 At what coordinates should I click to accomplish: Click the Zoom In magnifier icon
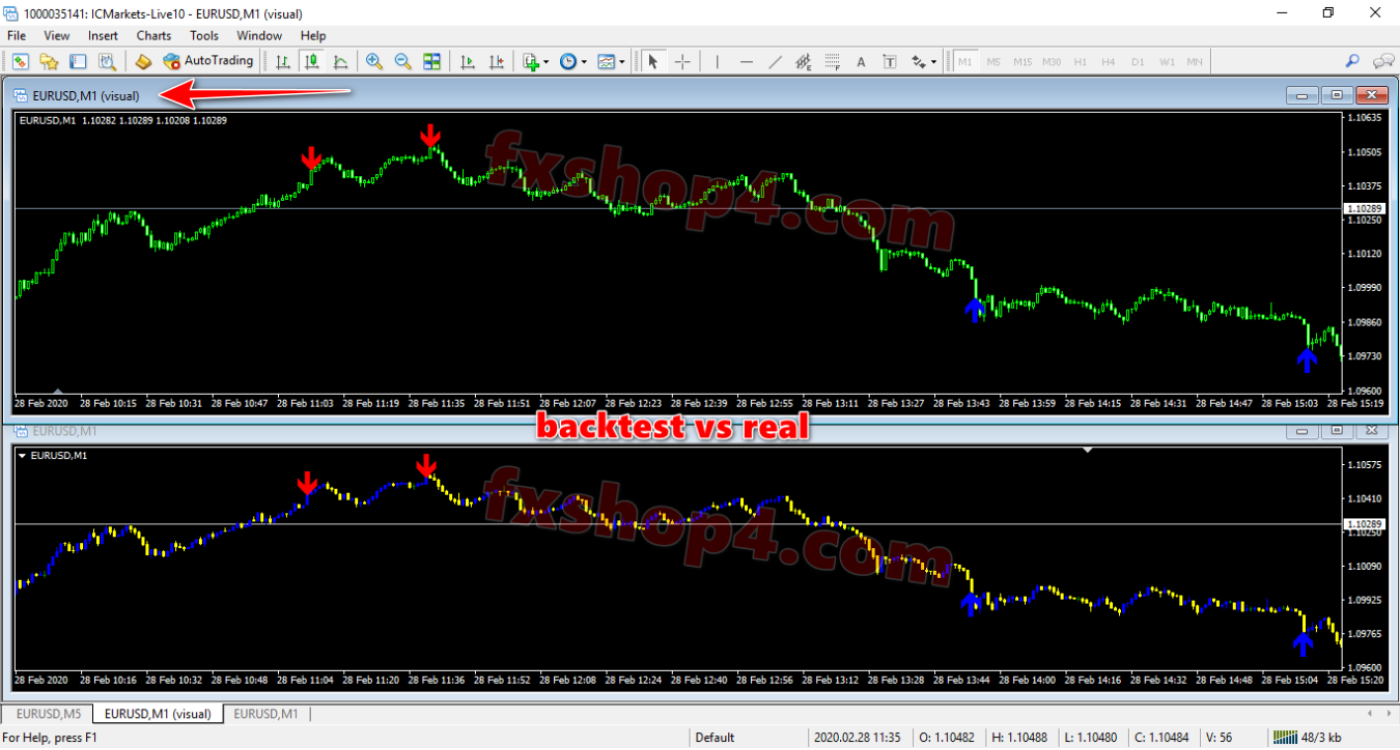click(374, 61)
